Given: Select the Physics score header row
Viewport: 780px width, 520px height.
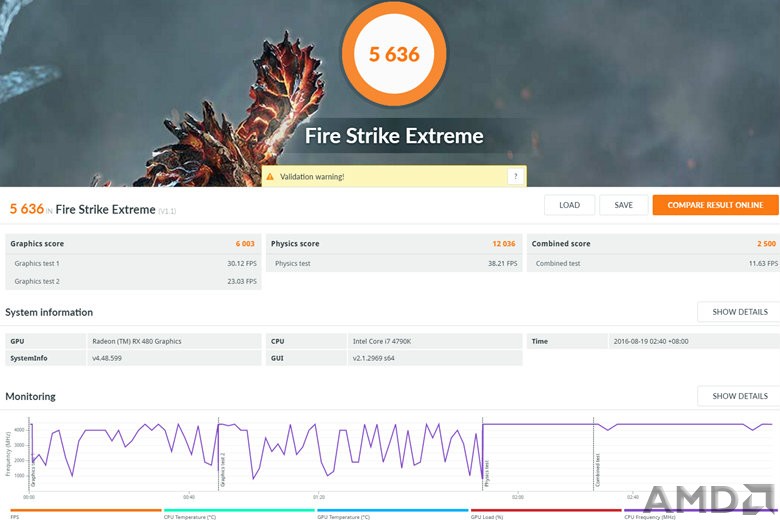Looking at the screenshot, I should click(394, 244).
